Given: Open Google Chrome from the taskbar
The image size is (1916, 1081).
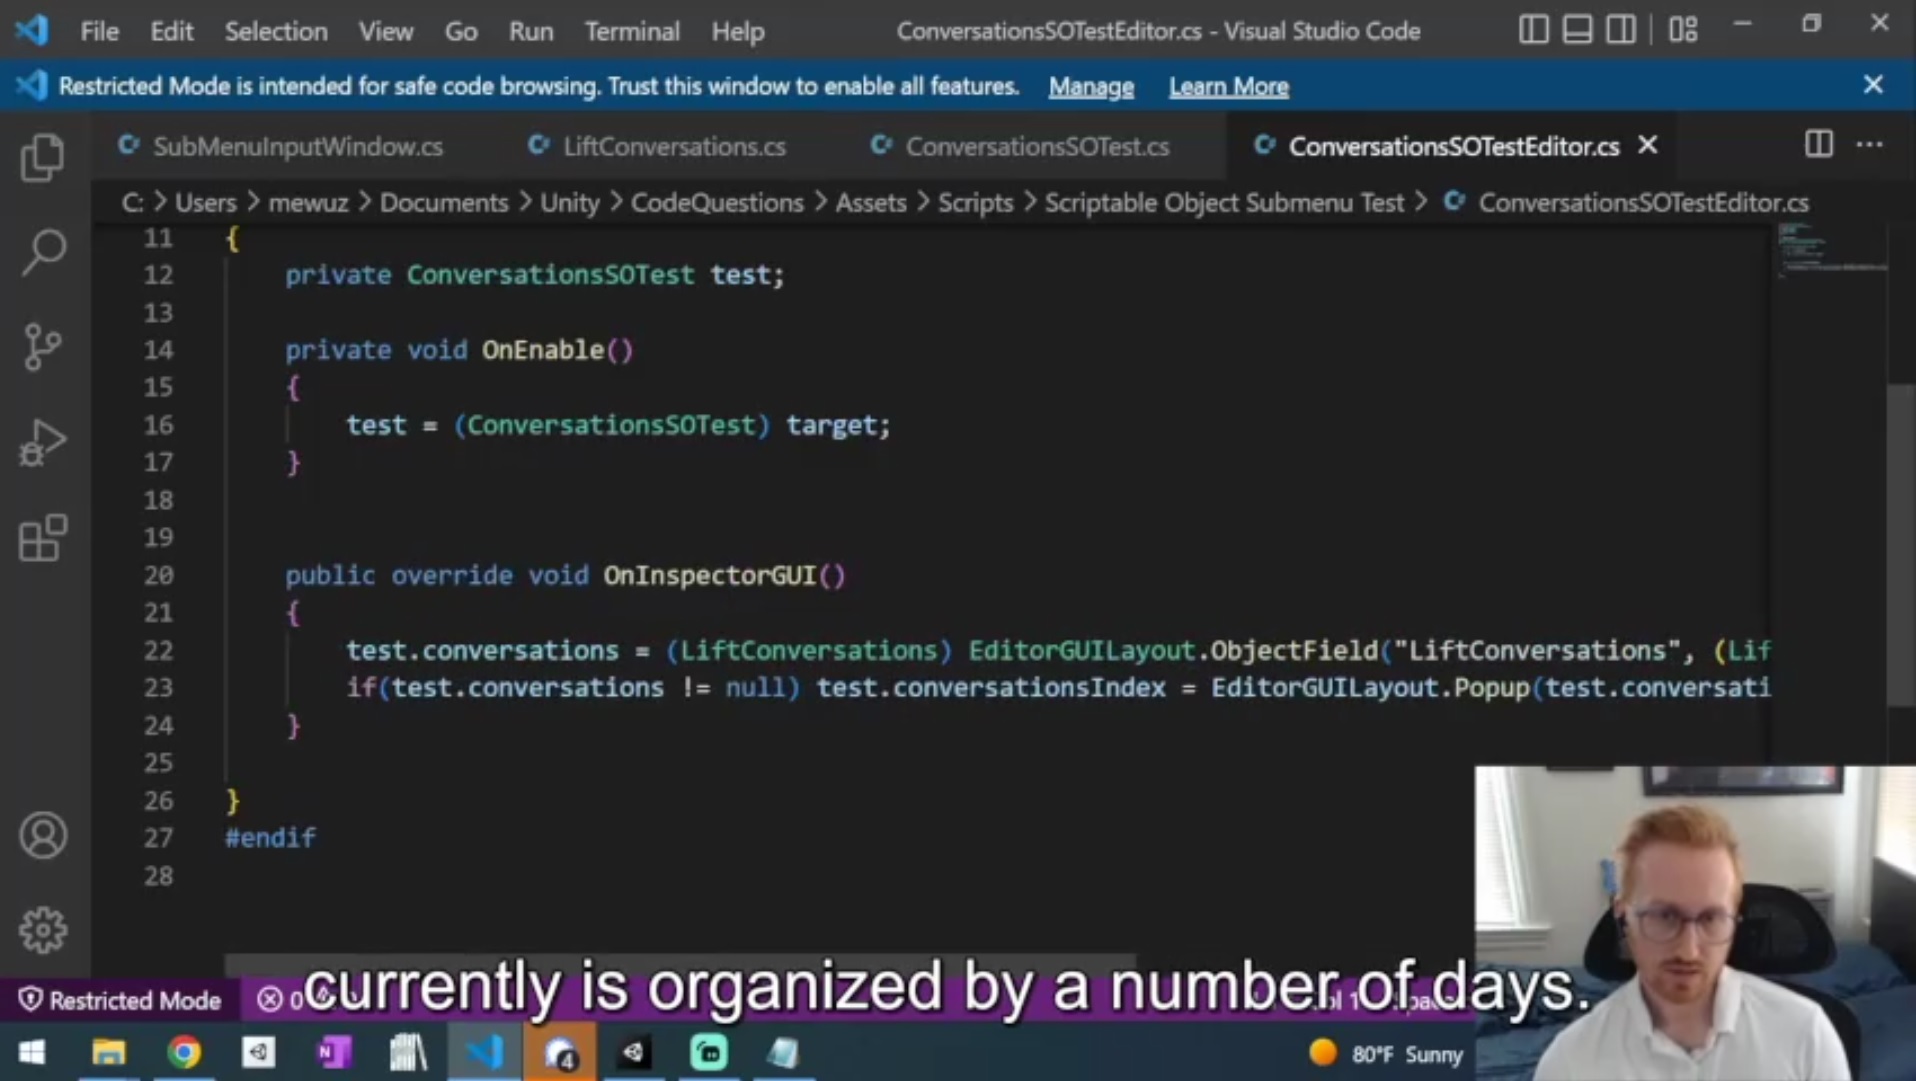Looking at the screenshot, I should click(183, 1053).
